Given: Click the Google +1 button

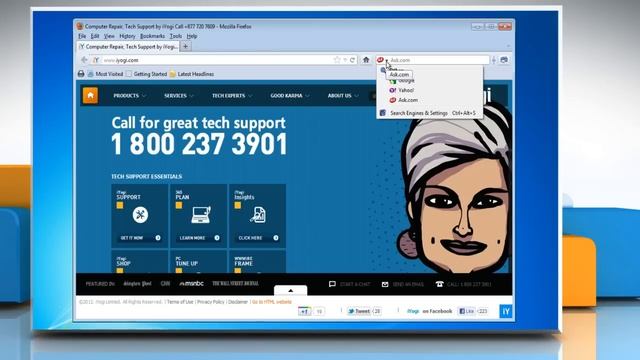Looking at the screenshot, I should point(304,311).
